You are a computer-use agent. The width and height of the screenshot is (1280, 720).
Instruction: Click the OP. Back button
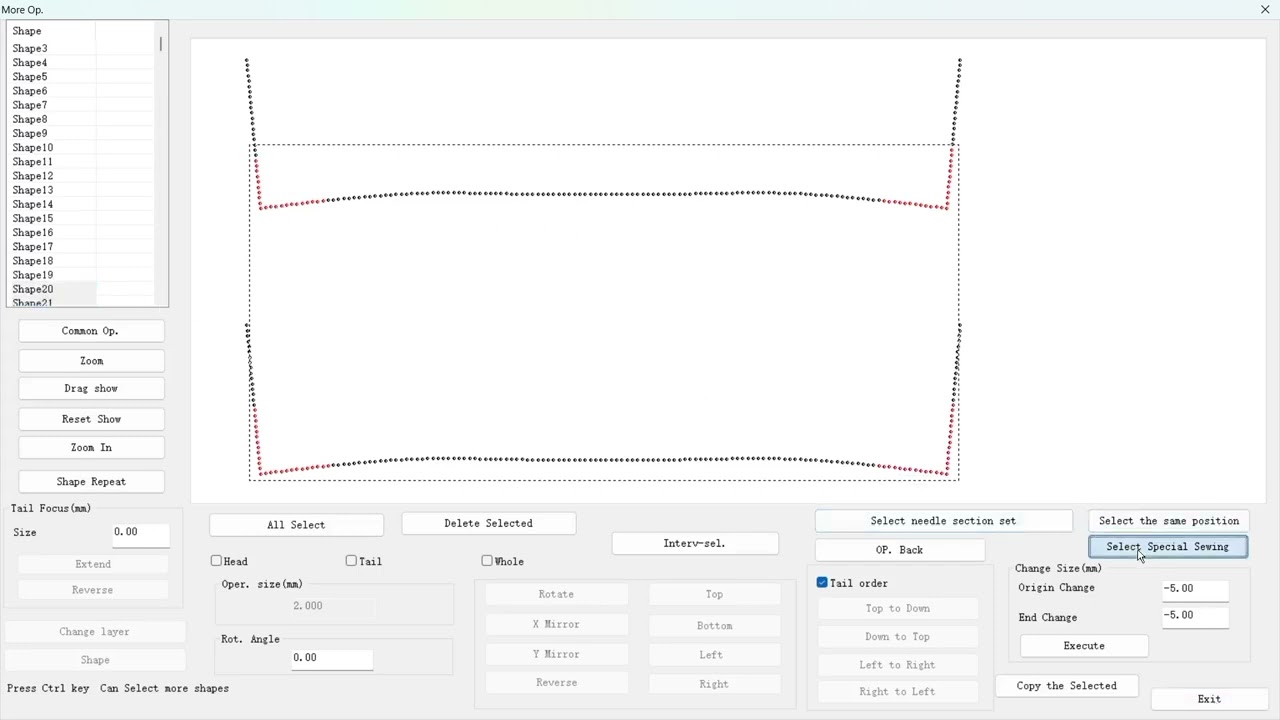pyautogui.click(x=899, y=550)
